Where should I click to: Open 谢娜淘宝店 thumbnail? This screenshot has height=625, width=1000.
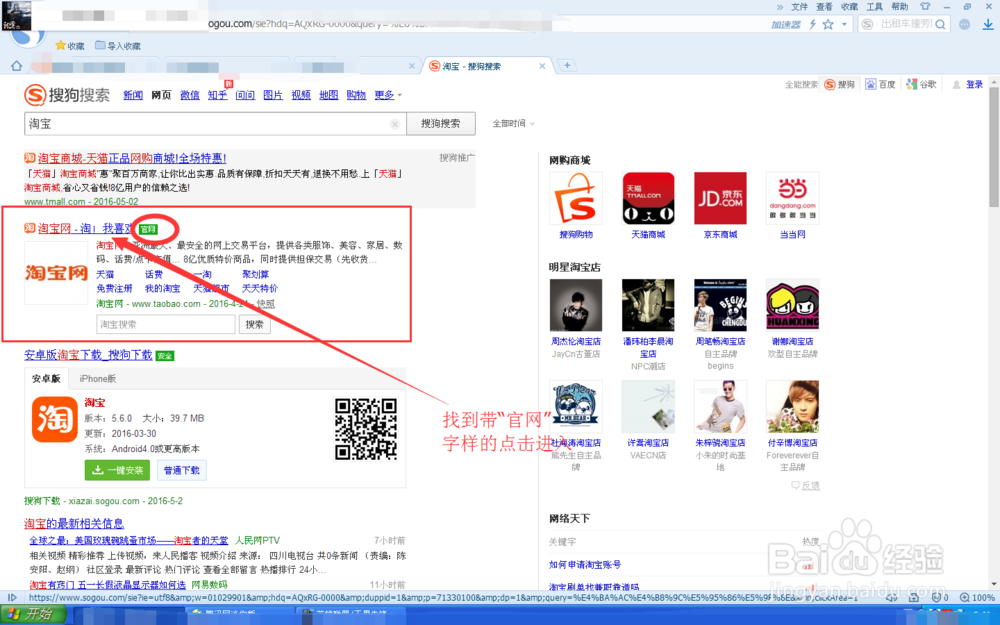tap(792, 305)
